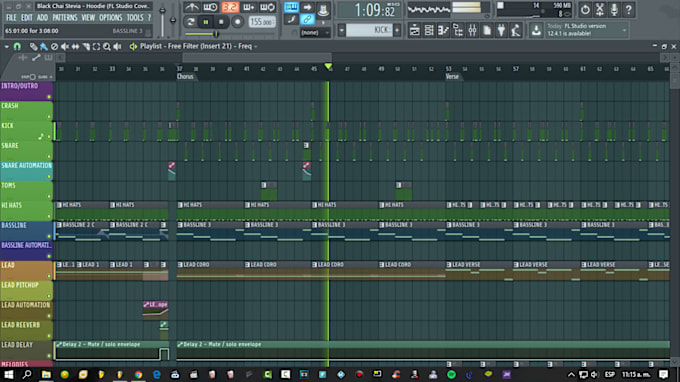Open the first LEAD CORO clip menu

180,264
